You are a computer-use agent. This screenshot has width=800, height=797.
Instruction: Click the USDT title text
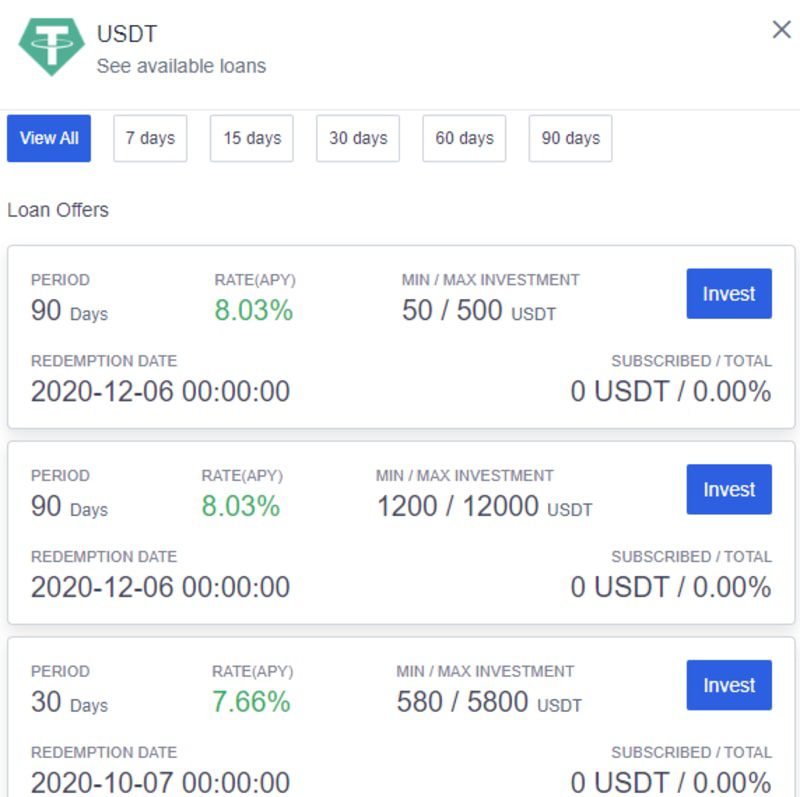click(127, 34)
